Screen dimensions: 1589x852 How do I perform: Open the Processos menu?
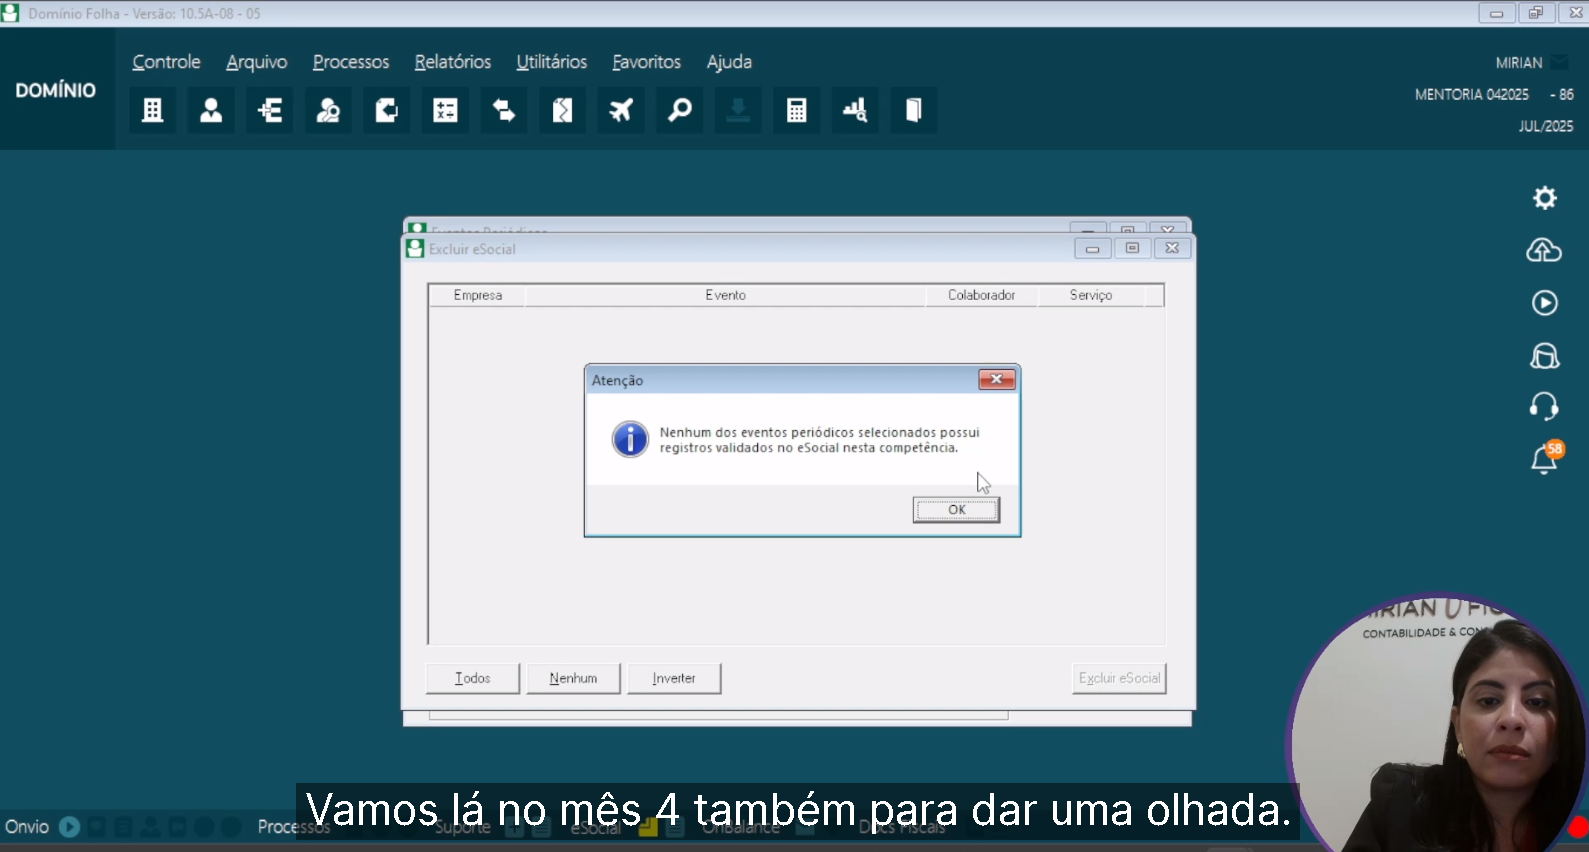tap(351, 62)
